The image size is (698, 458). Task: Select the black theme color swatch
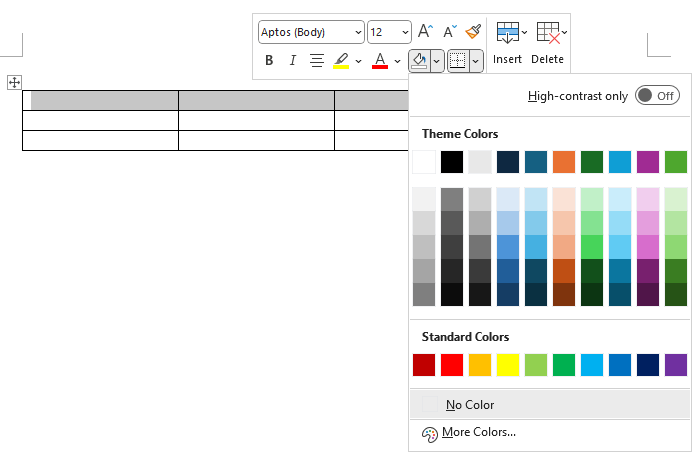click(452, 162)
